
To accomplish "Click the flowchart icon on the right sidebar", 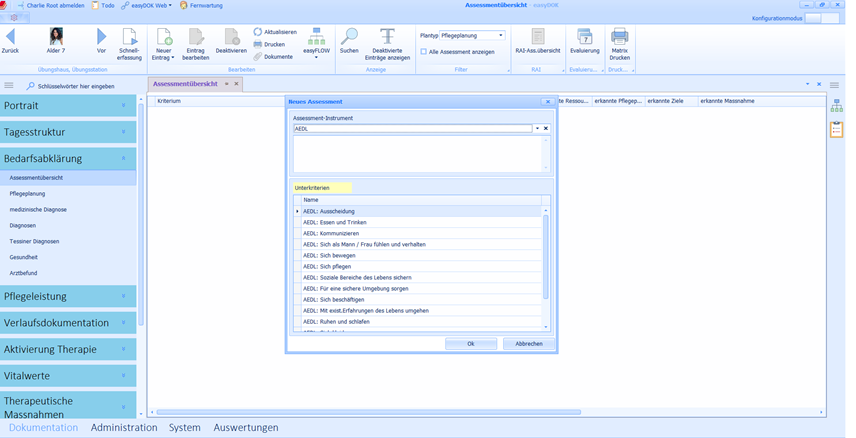I will (836, 106).
